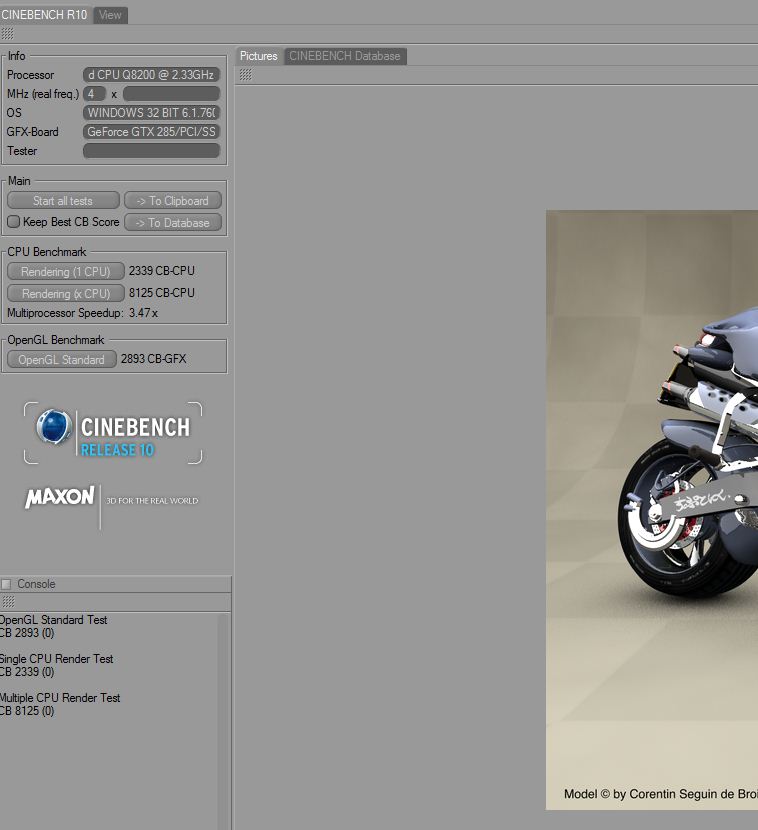Click the Multiple CPU Render Test console line

60,698
